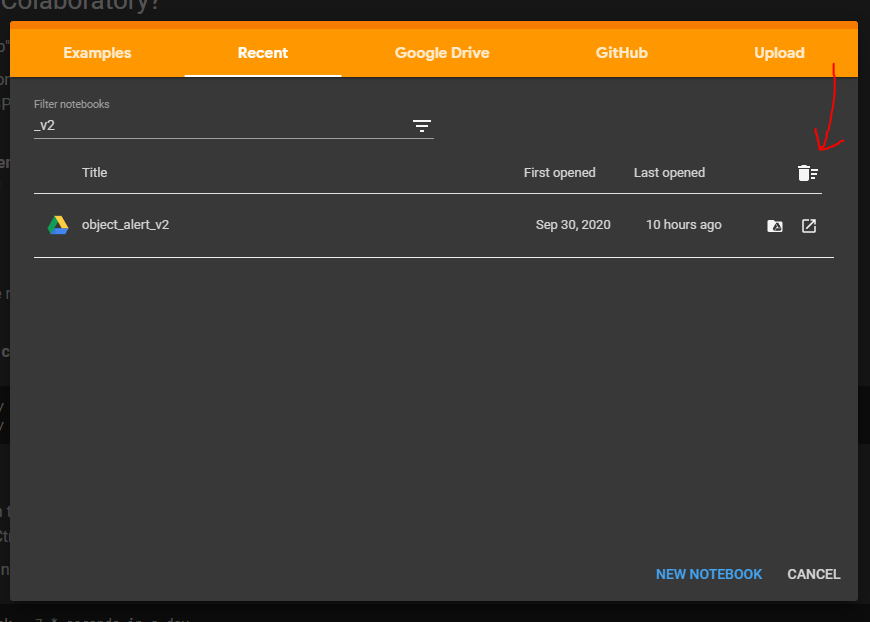Click the Google Drive logo beside object_alert_v2
Image resolution: width=870 pixels, height=622 pixels.
coord(58,224)
